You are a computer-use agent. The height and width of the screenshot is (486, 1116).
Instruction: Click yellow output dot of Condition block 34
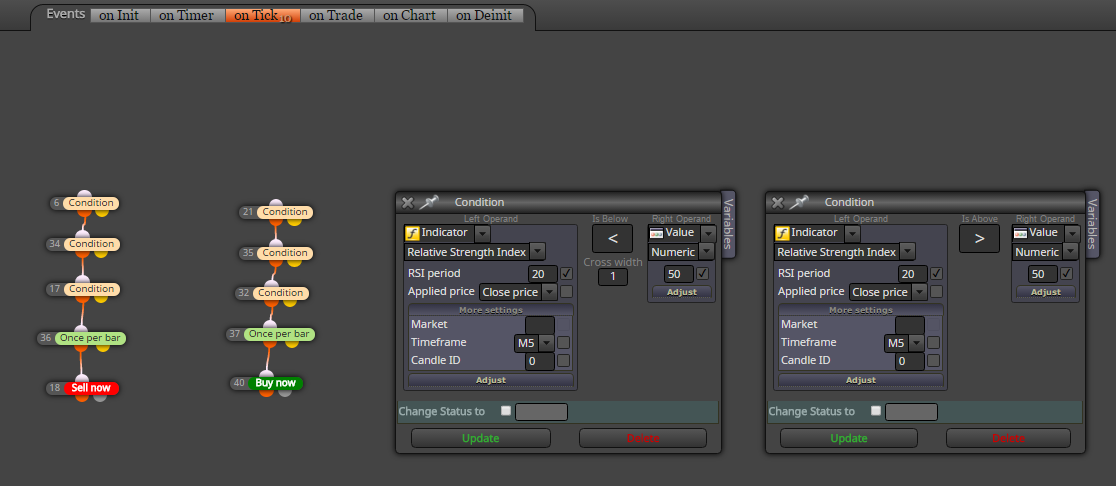point(101,252)
